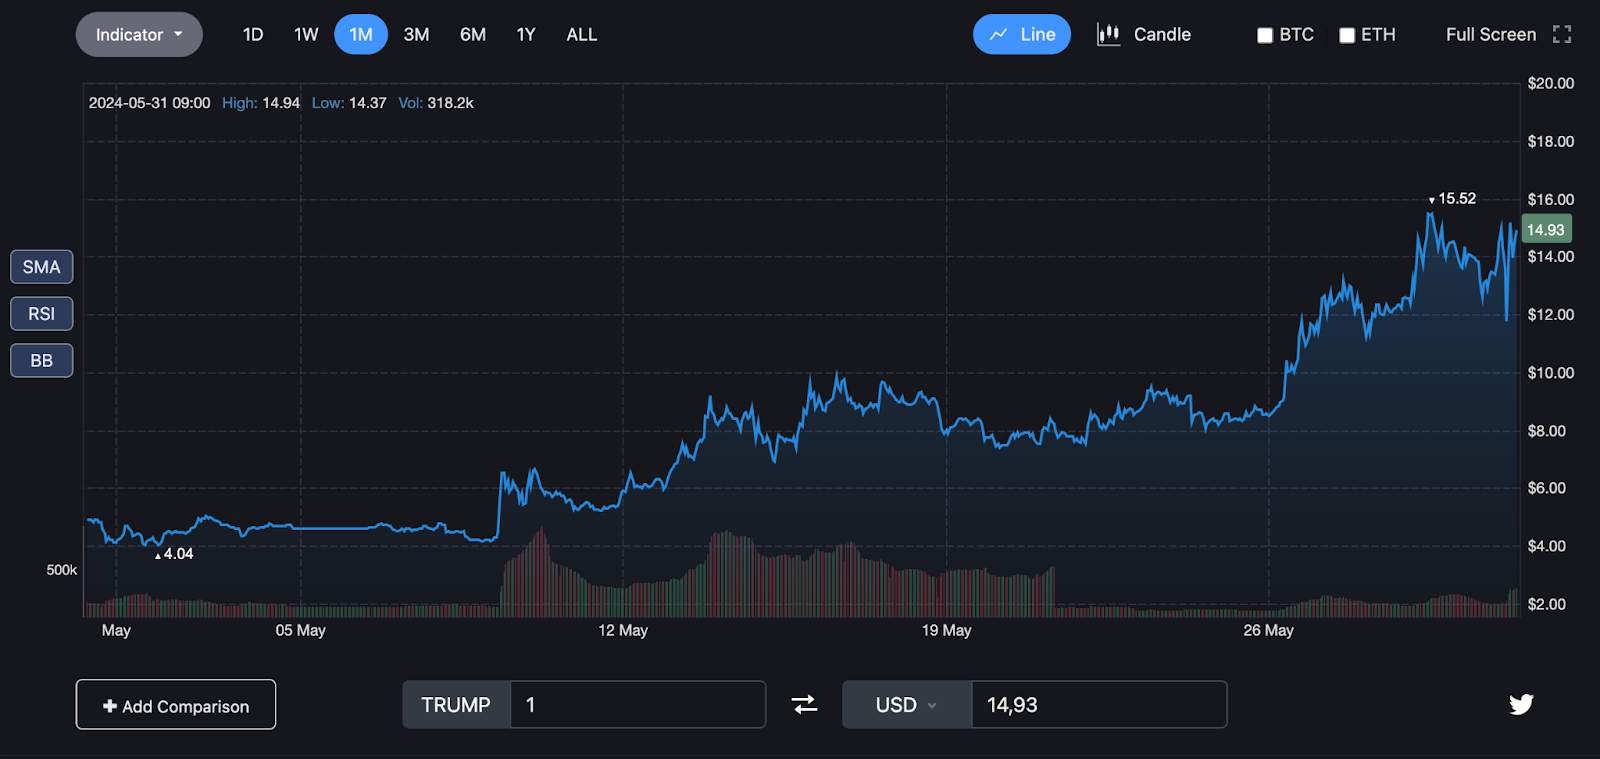The image size is (1600, 759).
Task: Share chart via the Twitter icon
Action: click(x=1521, y=705)
